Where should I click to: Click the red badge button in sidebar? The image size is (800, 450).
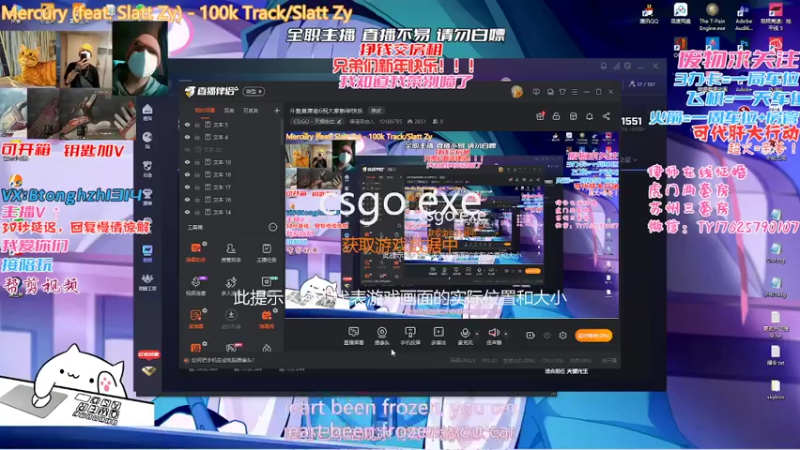coord(148,354)
